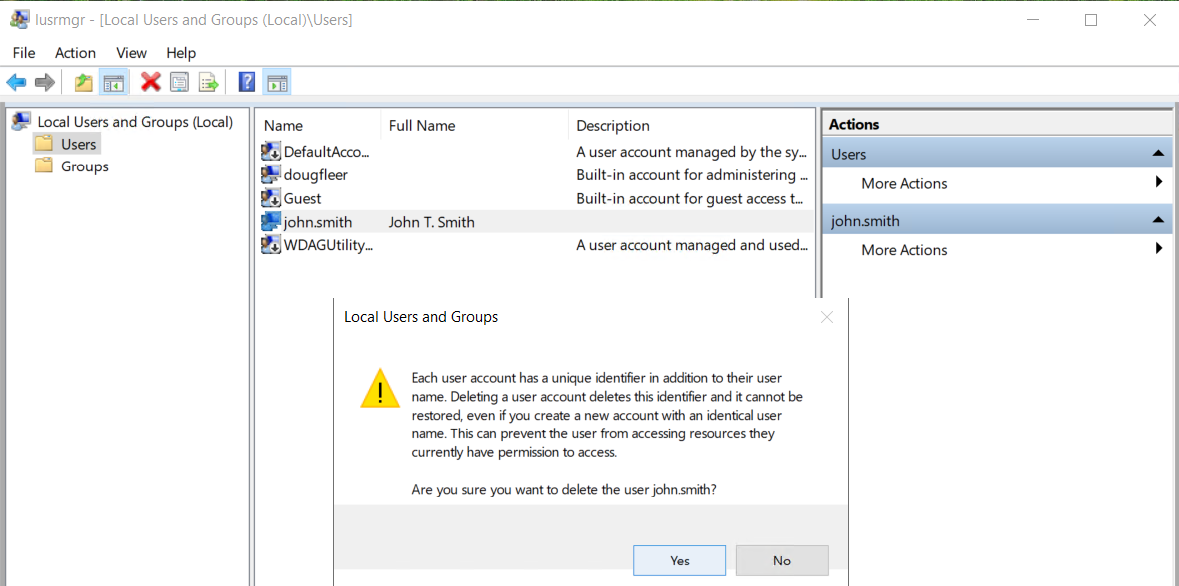Viewport: 1179px width, 586px height.
Task: Open the Help menu
Action: tap(181, 53)
